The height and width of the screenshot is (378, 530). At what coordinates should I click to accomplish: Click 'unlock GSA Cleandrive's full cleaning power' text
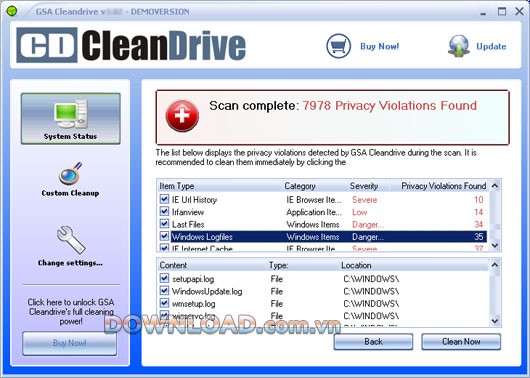coord(71,311)
